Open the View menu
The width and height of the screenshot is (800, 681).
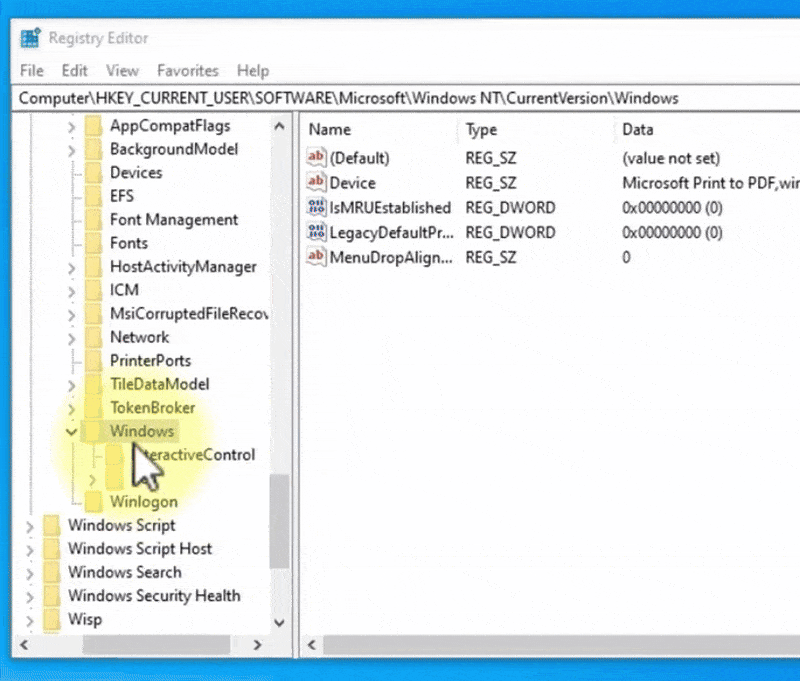[x=122, y=70]
